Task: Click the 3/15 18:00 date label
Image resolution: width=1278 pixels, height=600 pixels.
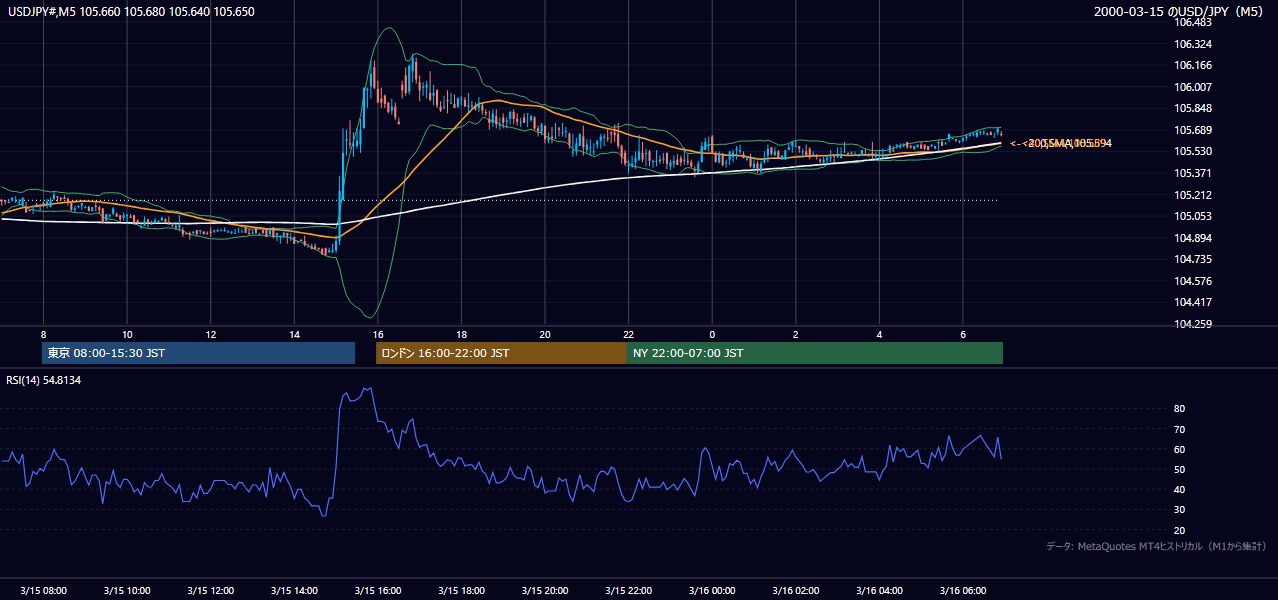Action: (x=461, y=591)
